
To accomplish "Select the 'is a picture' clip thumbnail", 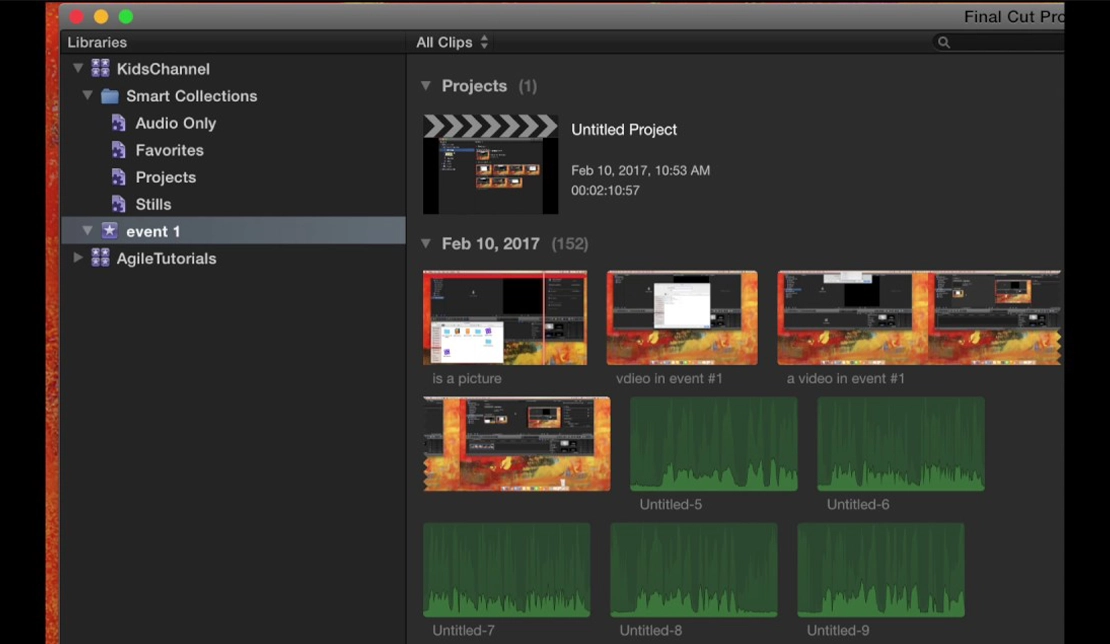I will (x=504, y=317).
